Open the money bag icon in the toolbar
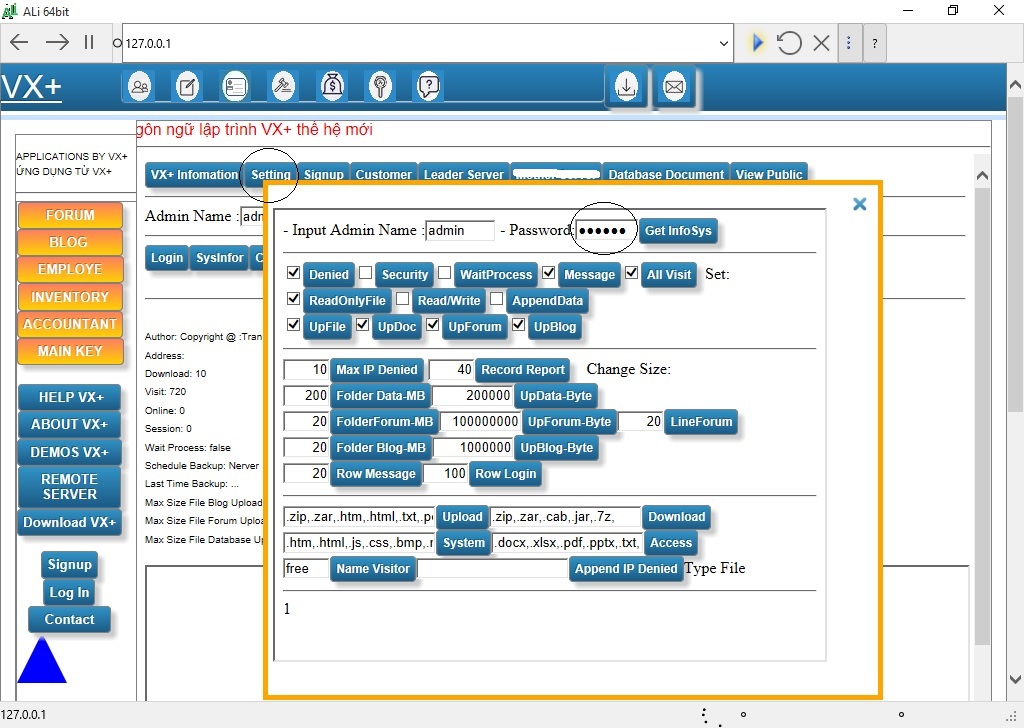 click(x=330, y=86)
